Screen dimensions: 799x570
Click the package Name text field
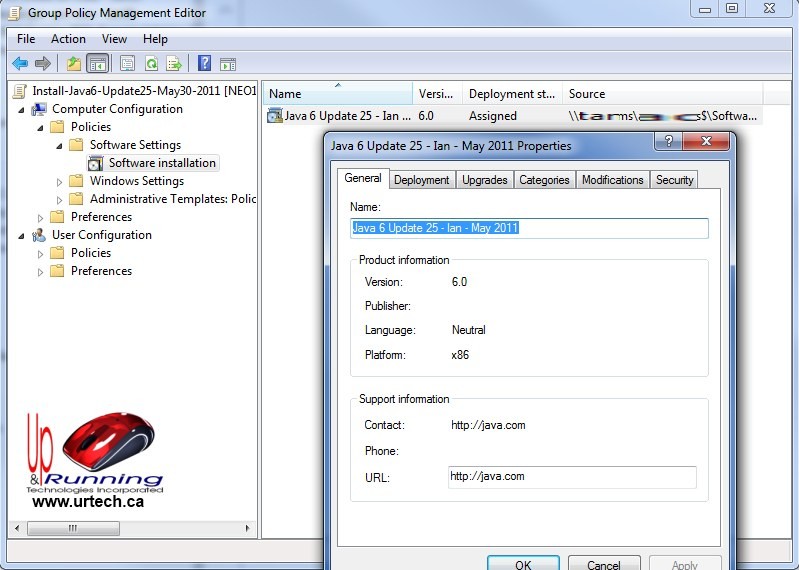click(529, 228)
